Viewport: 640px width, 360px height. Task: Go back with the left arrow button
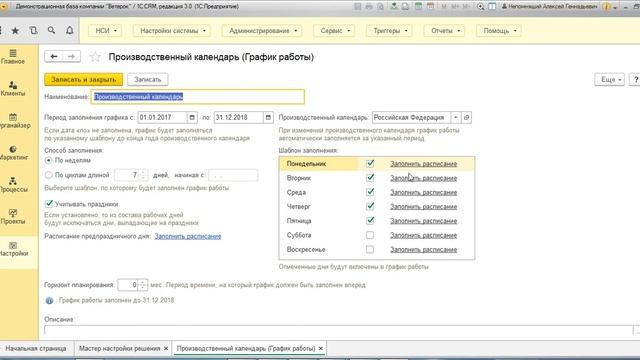point(53,56)
